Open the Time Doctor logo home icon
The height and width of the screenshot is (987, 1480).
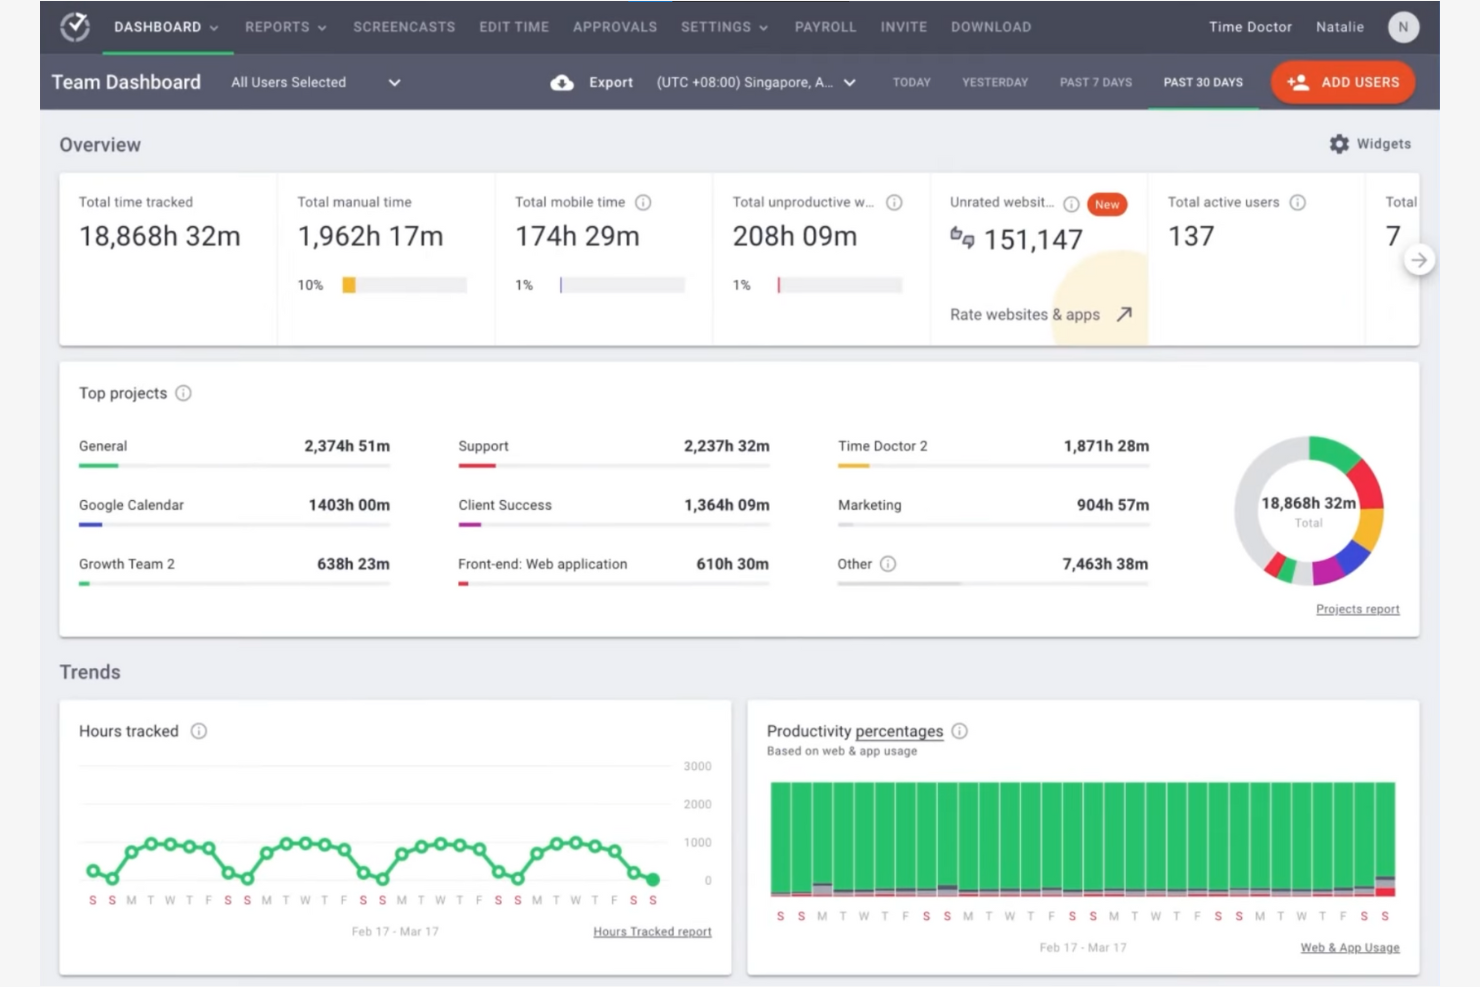(74, 27)
